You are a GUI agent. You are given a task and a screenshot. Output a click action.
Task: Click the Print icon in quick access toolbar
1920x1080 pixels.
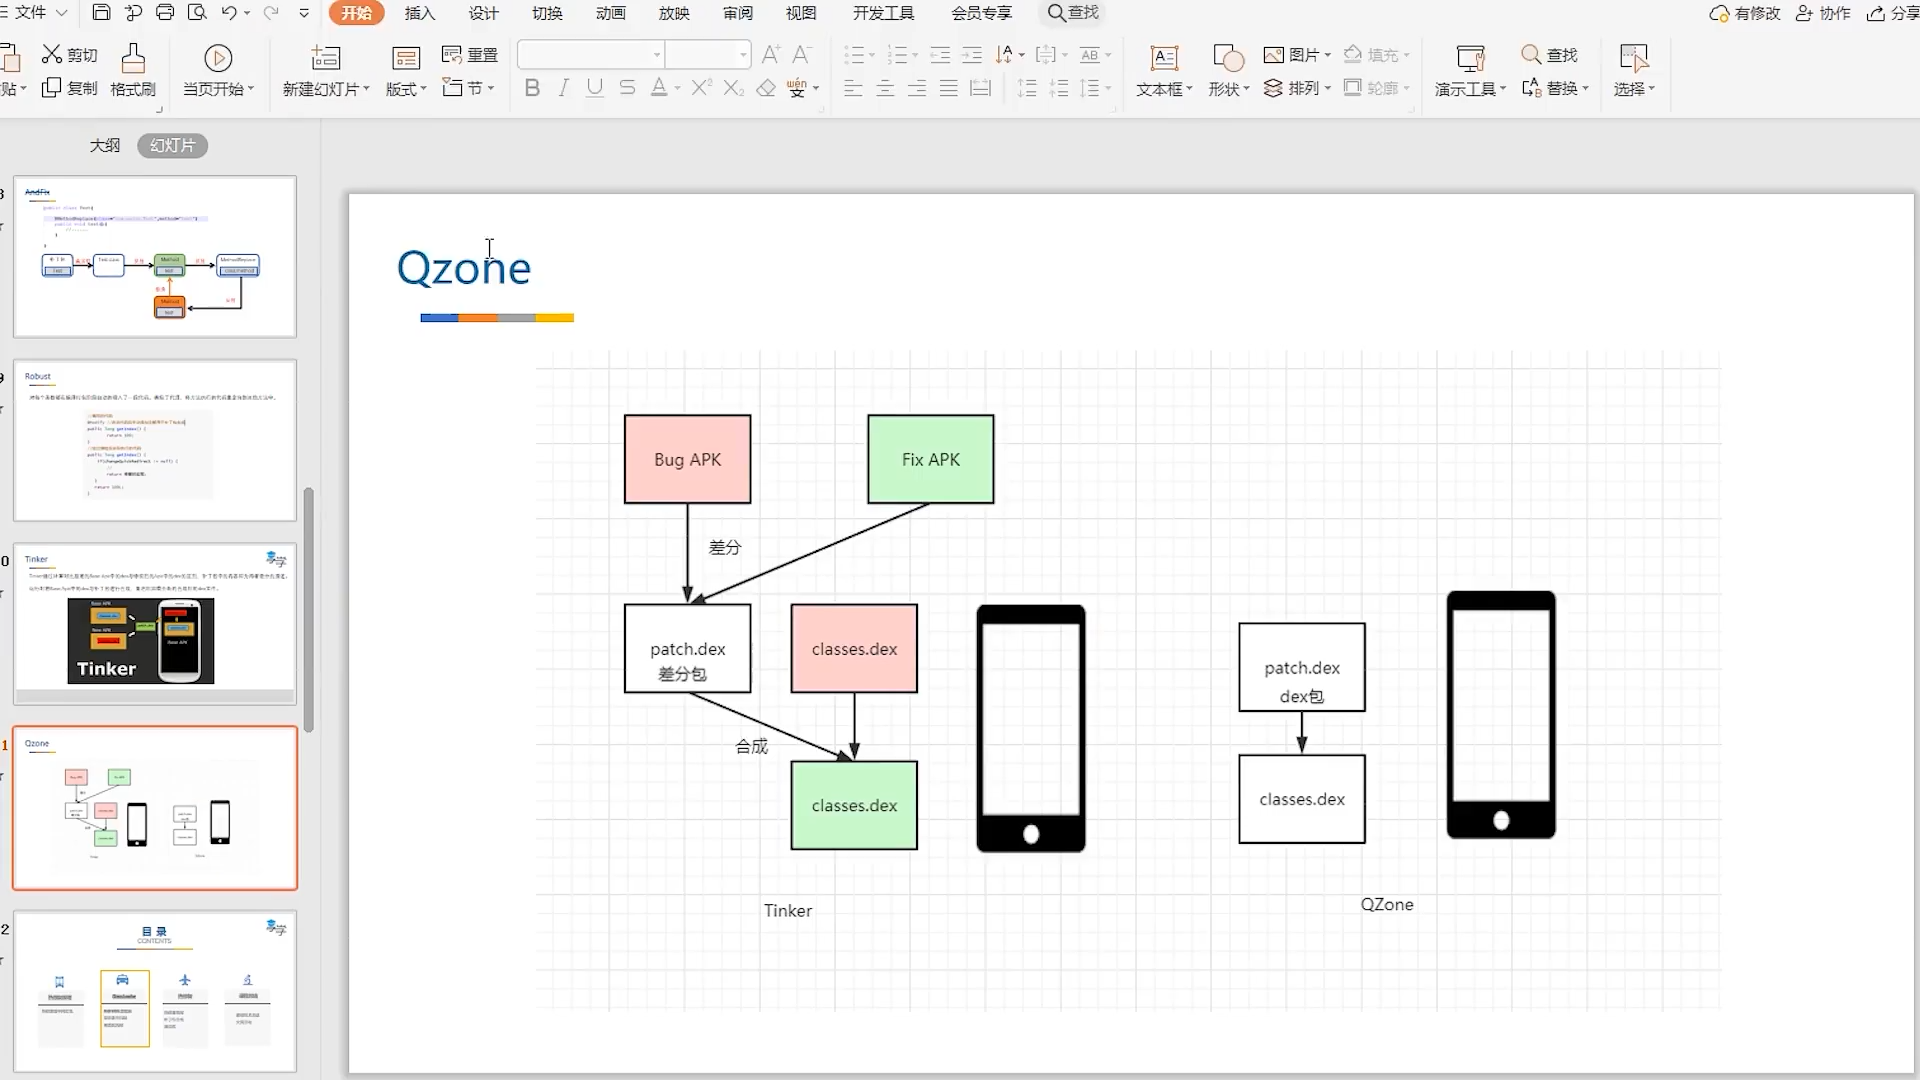tap(165, 13)
